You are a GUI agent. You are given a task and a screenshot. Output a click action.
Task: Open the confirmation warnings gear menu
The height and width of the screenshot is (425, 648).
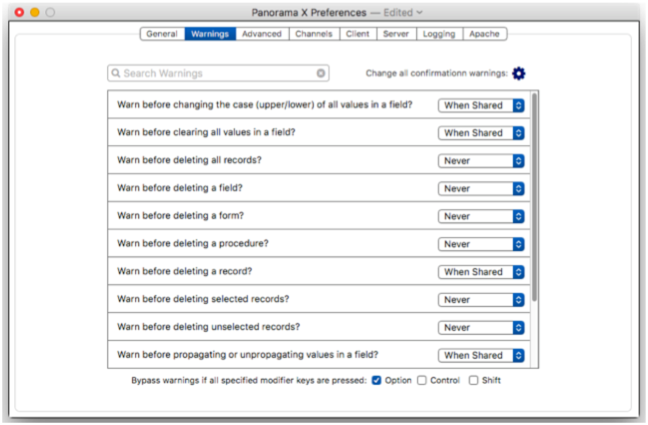coord(519,74)
